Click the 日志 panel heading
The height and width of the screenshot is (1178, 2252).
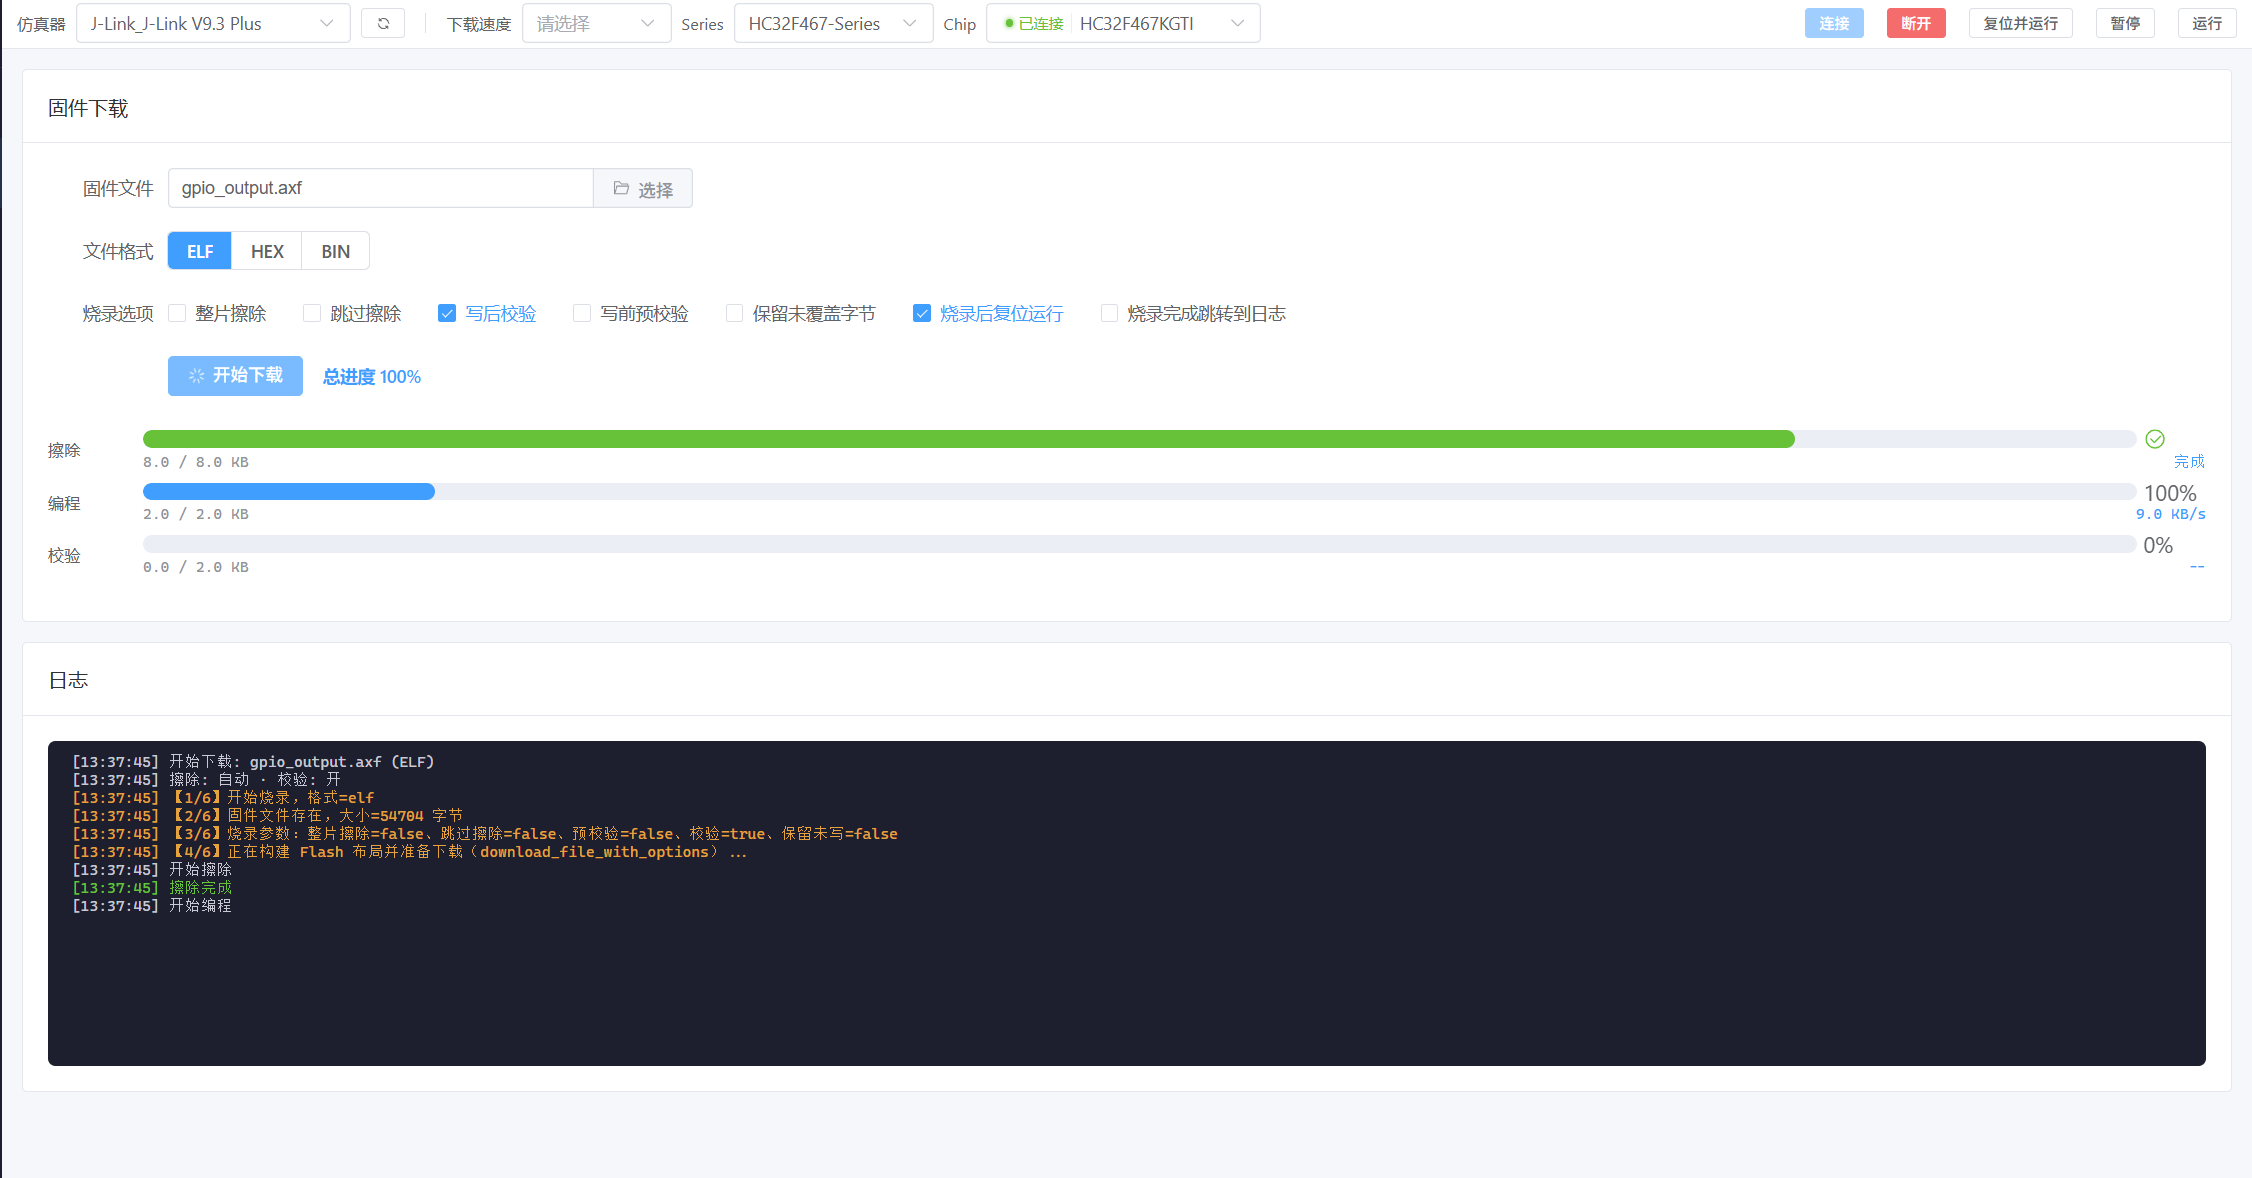(68, 680)
